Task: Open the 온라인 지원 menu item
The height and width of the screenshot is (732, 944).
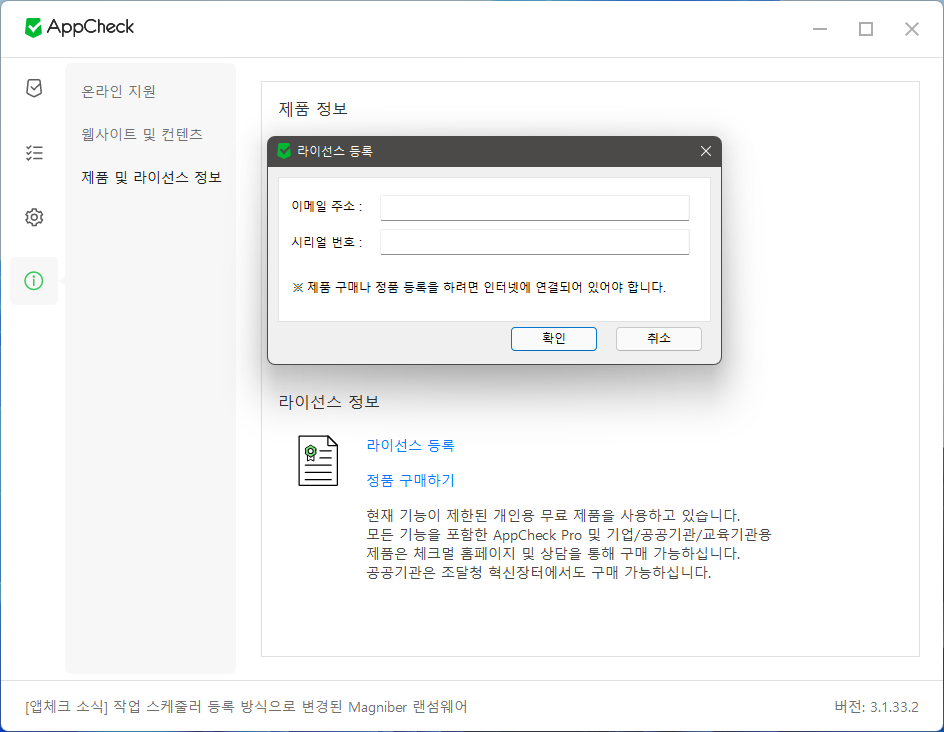Action: 119,91
